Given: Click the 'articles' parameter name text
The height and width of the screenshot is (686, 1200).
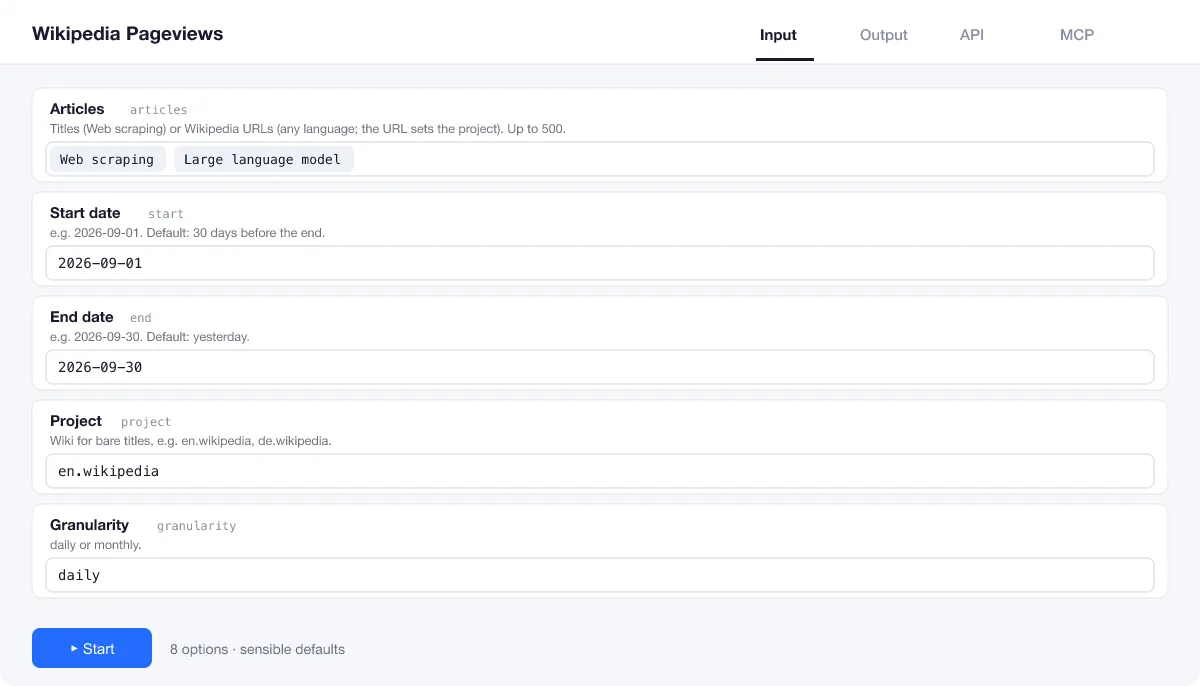Looking at the screenshot, I should point(159,110).
